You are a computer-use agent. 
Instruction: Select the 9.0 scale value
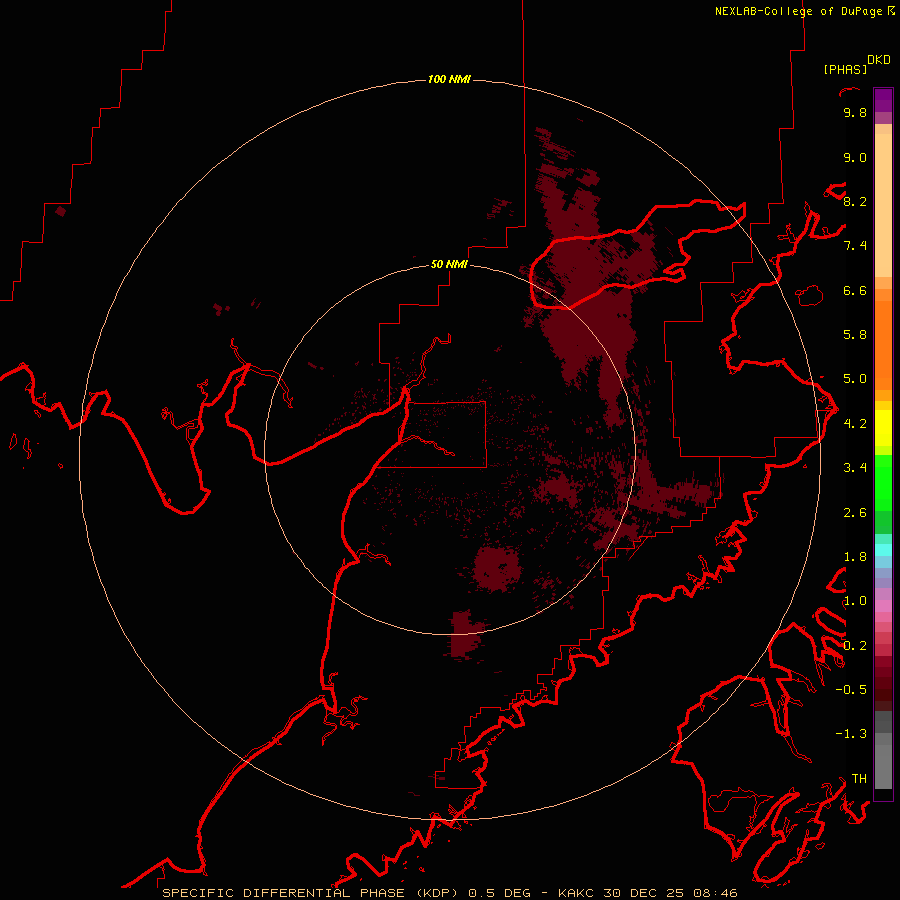pyautogui.click(x=855, y=157)
